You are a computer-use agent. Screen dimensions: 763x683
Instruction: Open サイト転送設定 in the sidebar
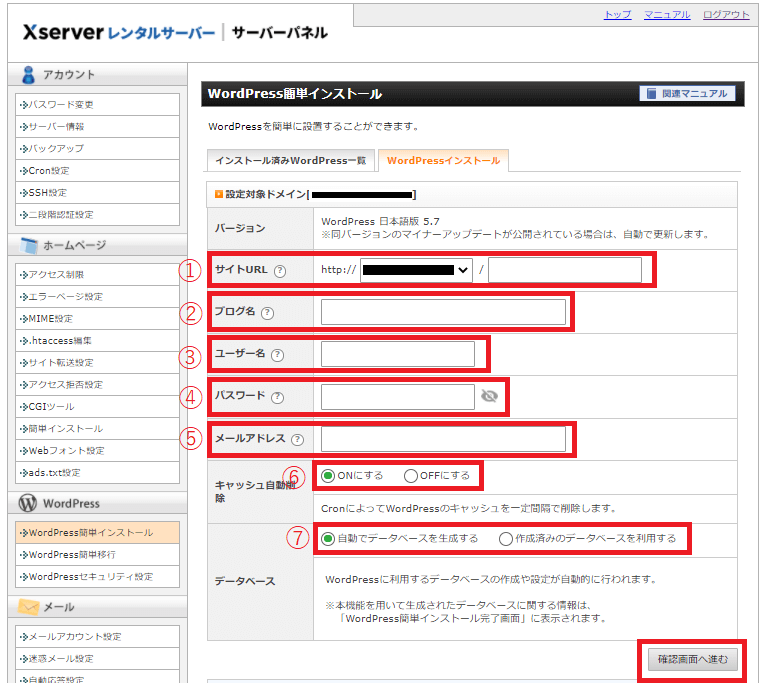coord(97,362)
